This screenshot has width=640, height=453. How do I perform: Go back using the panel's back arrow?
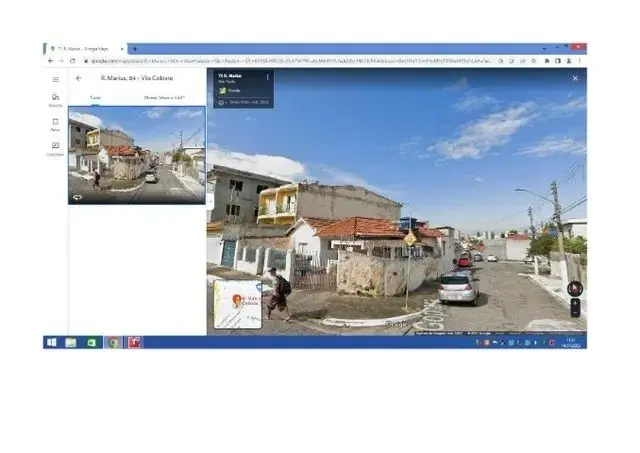pos(80,78)
